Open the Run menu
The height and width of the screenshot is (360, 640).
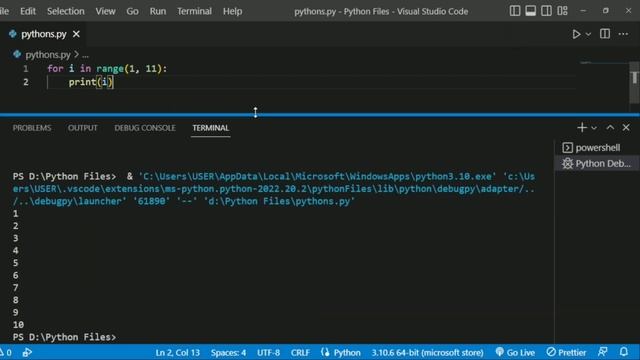click(x=158, y=11)
